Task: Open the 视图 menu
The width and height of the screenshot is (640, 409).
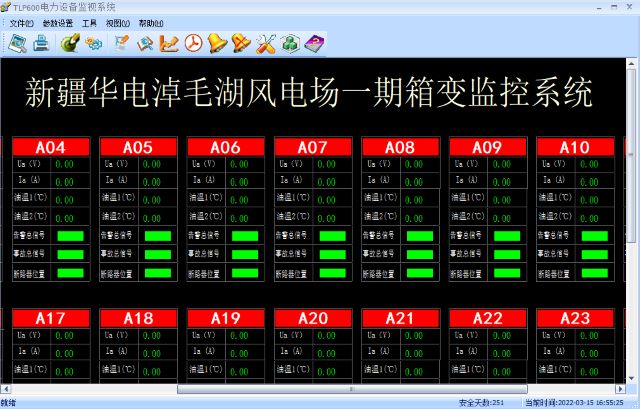Action: click(x=117, y=22)
